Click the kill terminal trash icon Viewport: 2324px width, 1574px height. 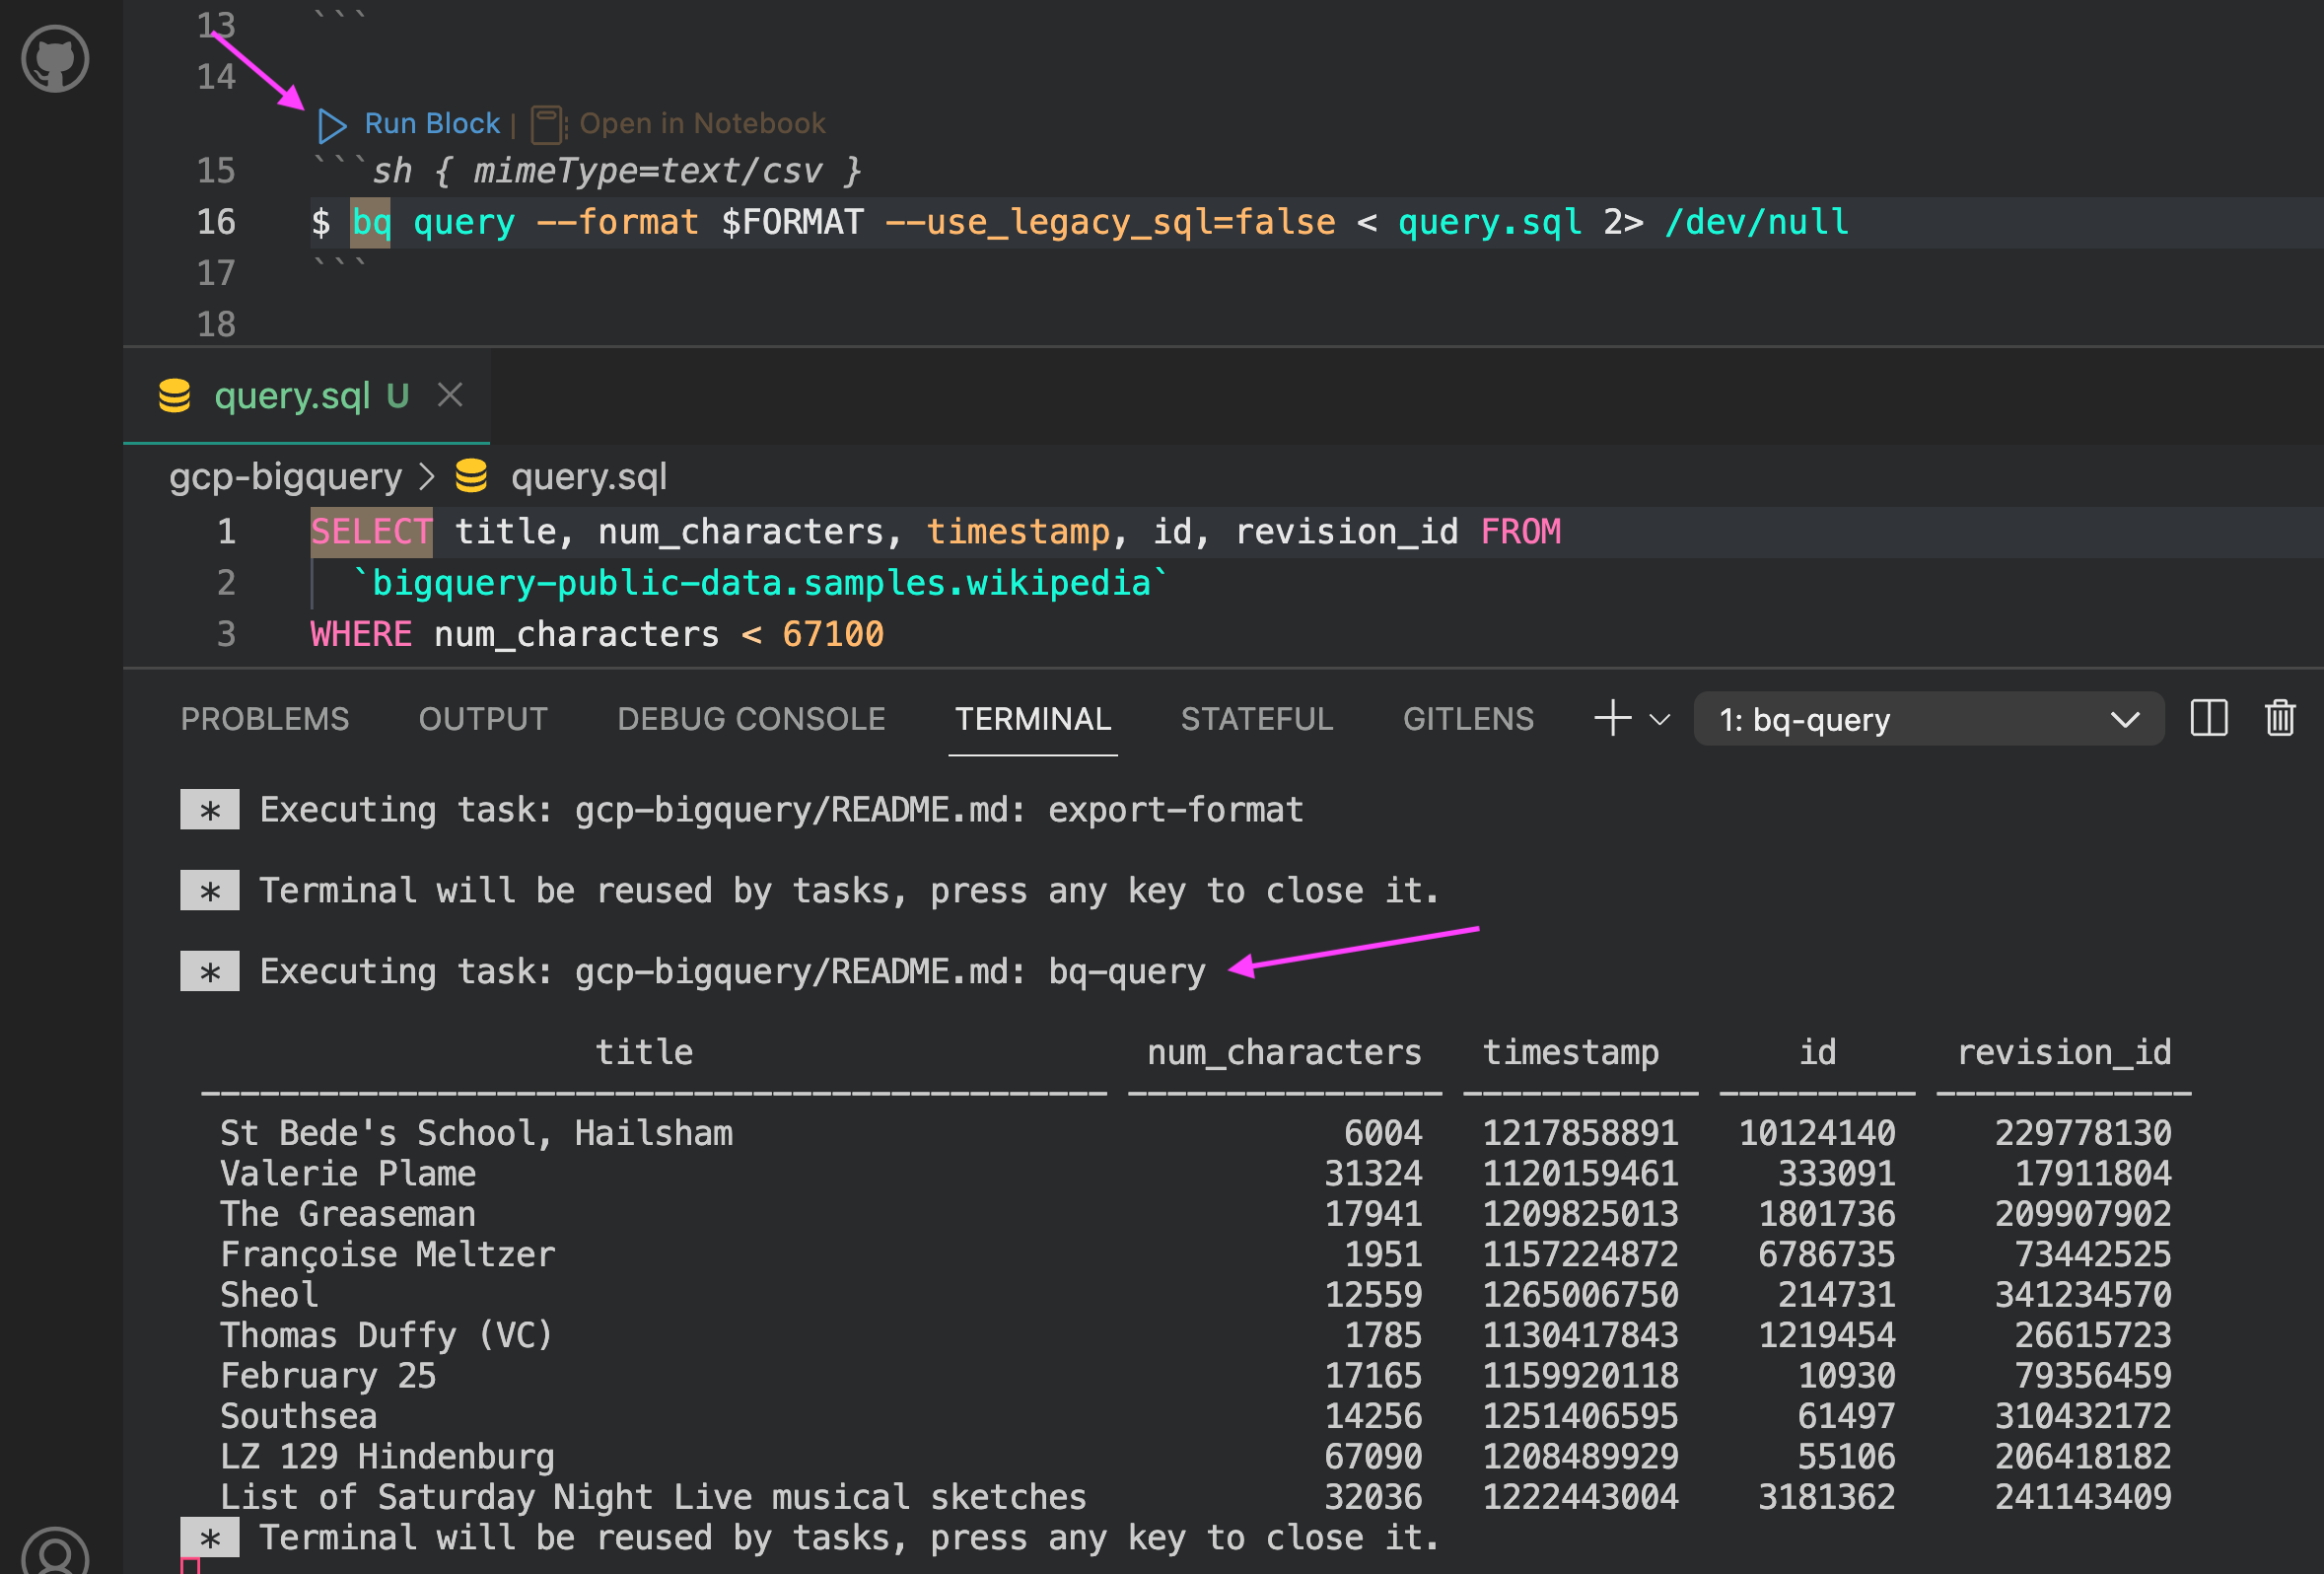(2280, 718)
